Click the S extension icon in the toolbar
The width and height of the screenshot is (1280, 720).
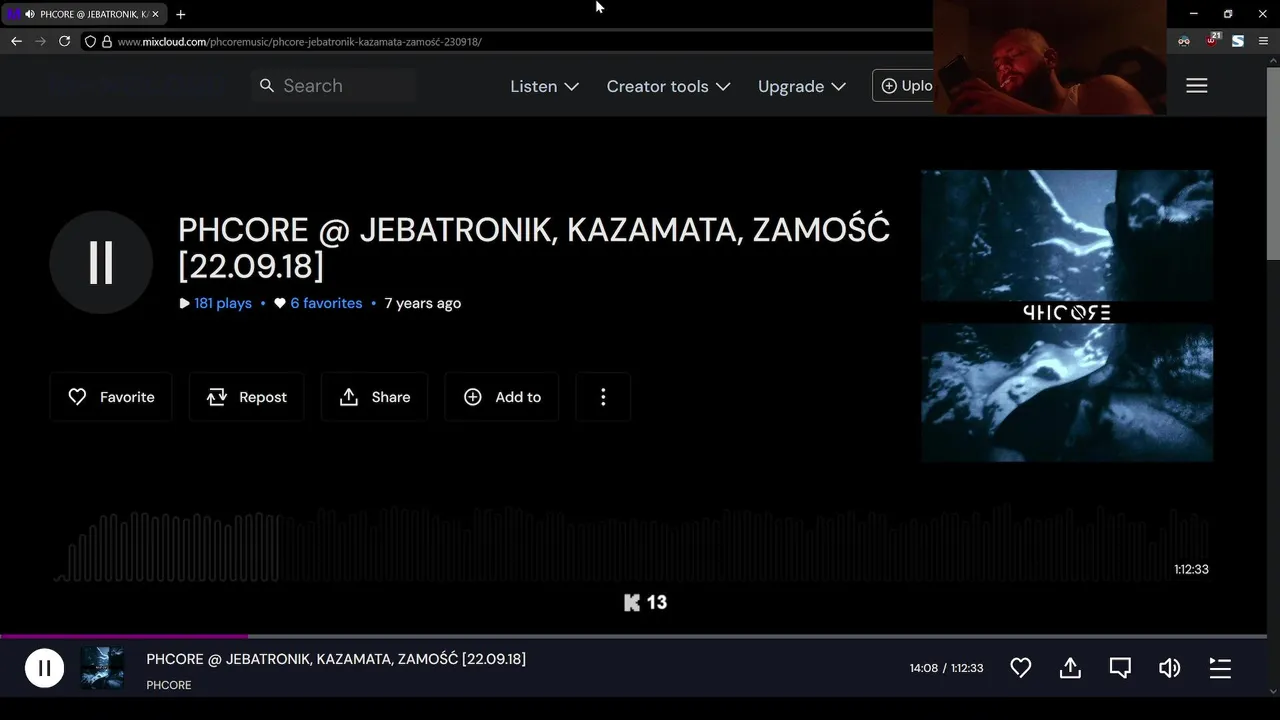point(1238,41)
